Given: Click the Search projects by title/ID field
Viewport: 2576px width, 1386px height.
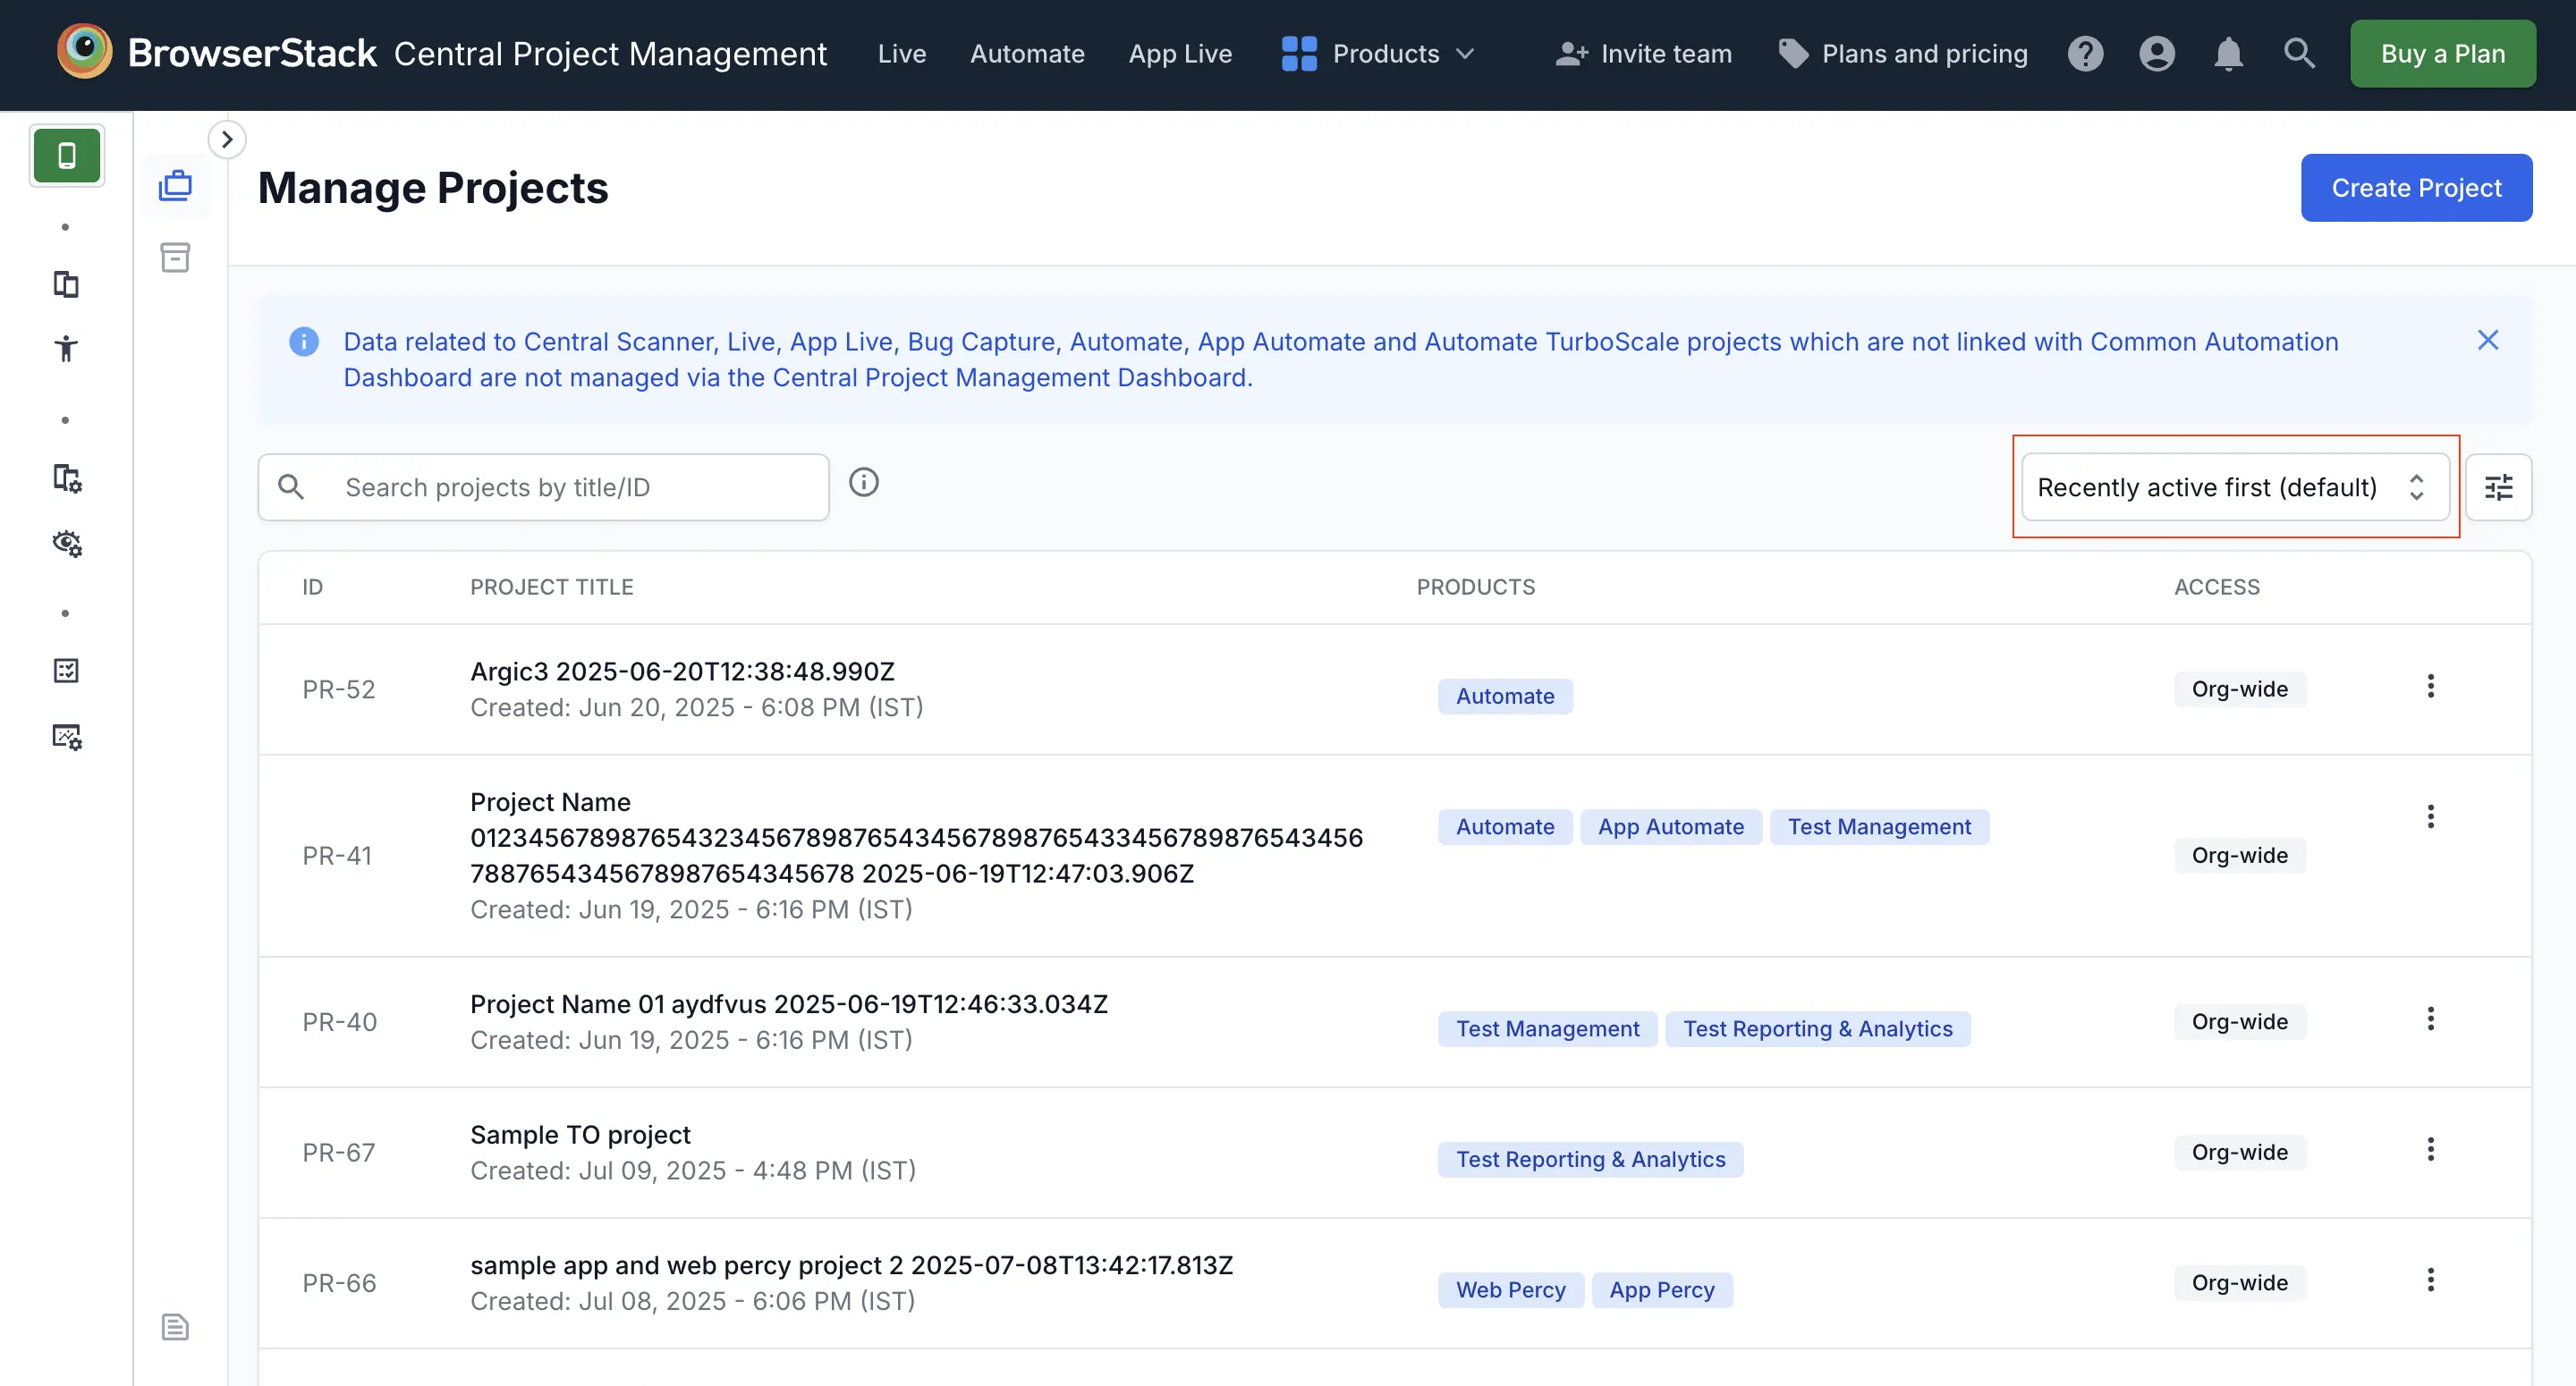Looking at the screenshot, I should coord(543,487).
